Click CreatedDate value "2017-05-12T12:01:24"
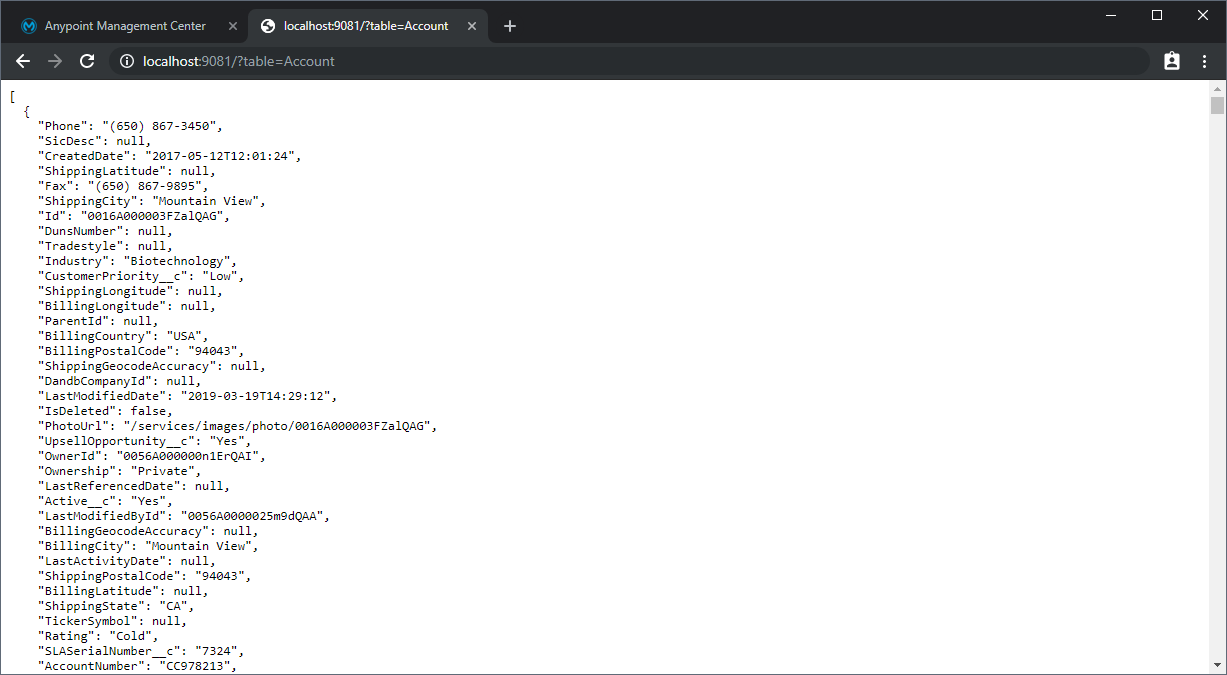This screenshot has height=675, width=1227. click(219, 156)
